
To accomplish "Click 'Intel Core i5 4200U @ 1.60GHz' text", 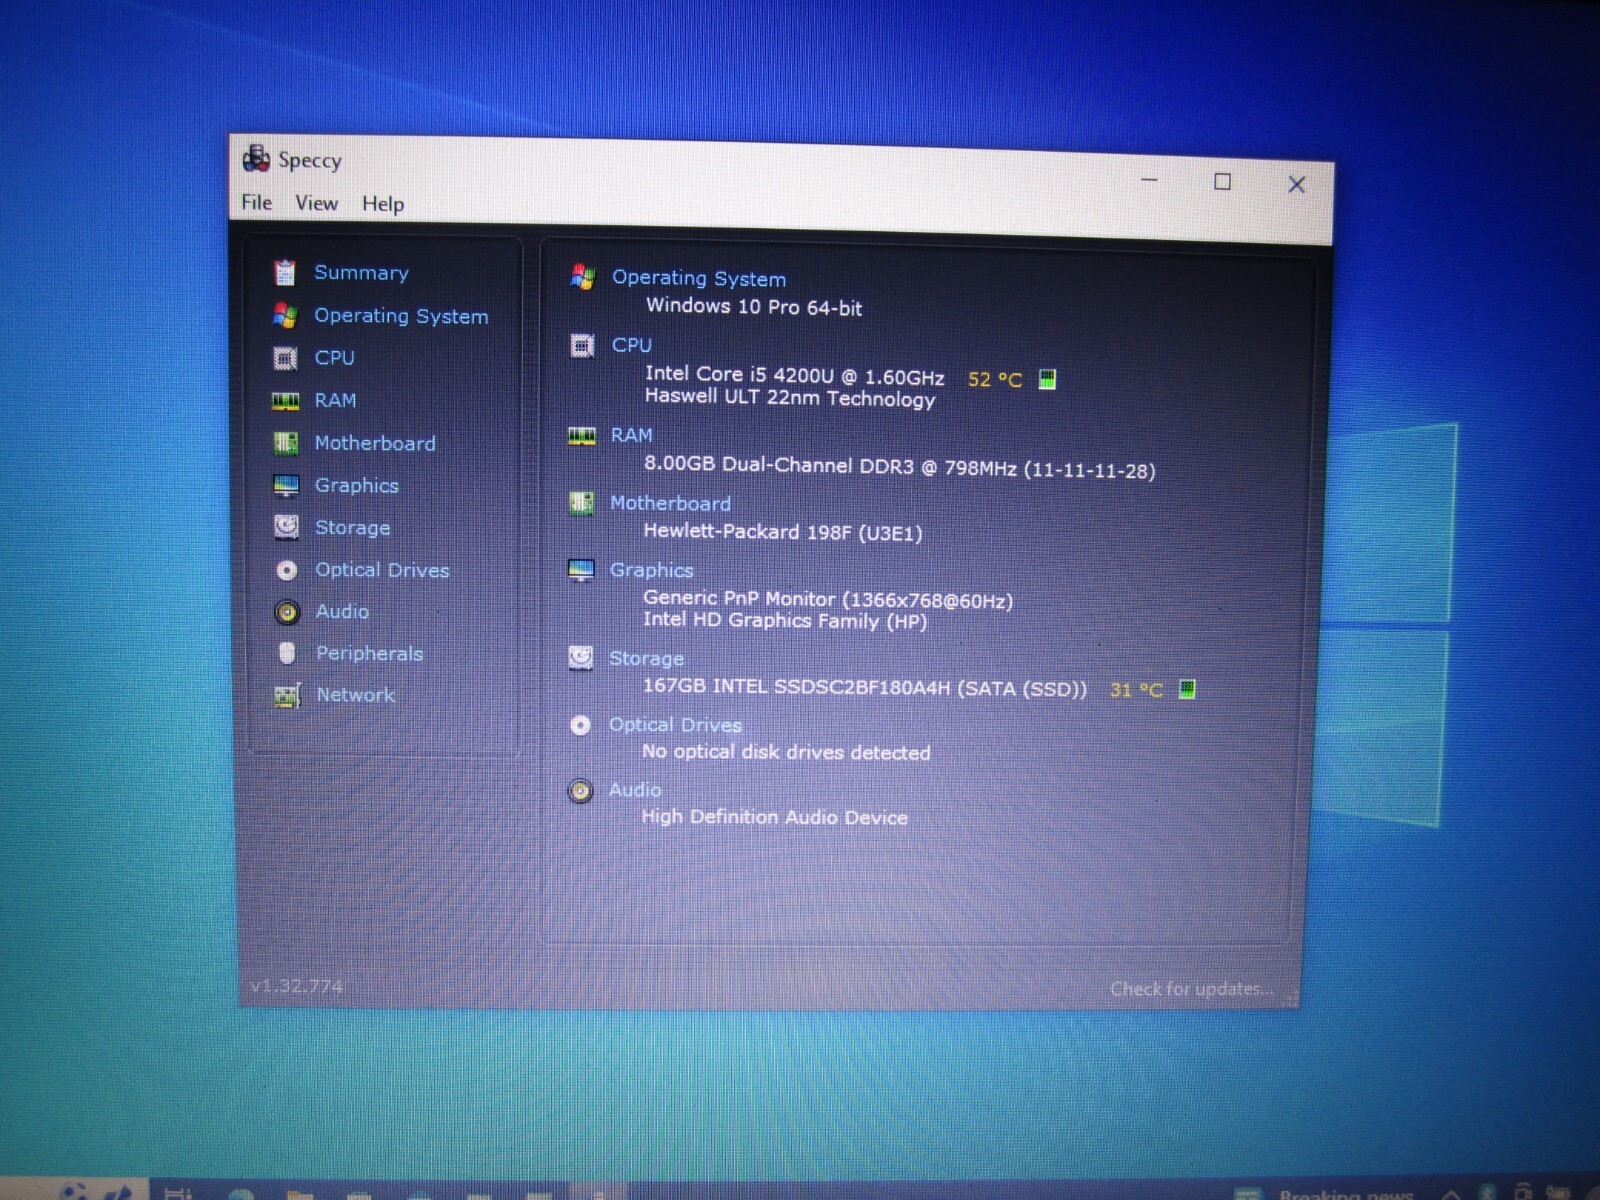I will tap(795, 375).
